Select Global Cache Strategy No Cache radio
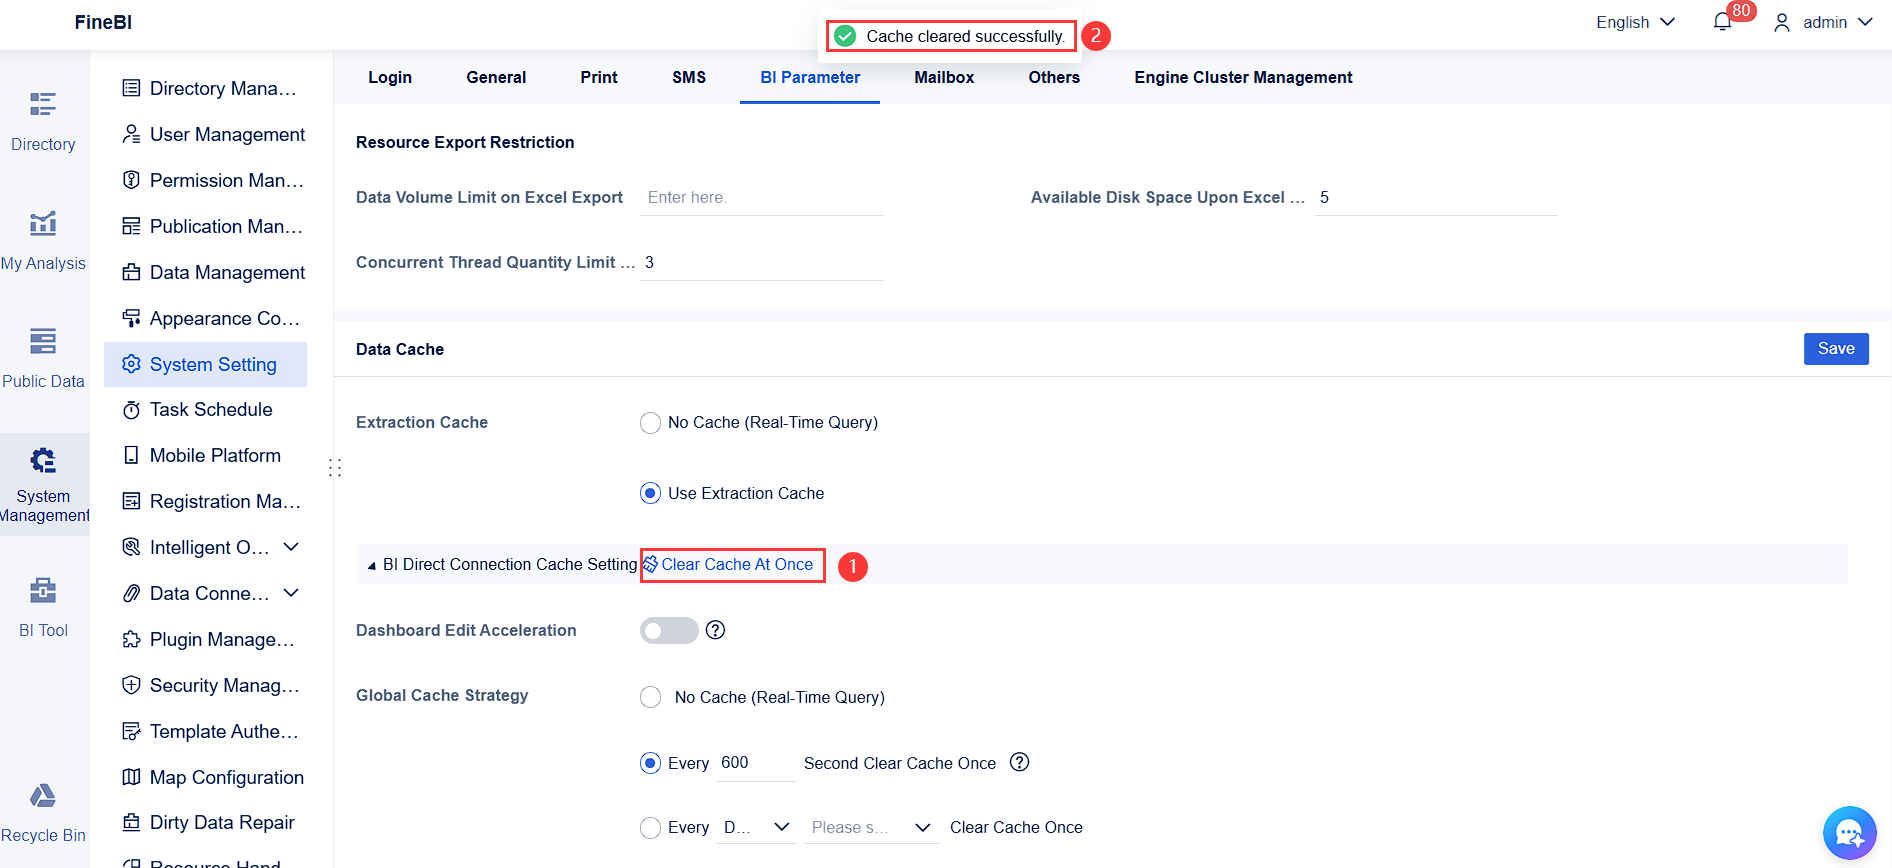1892x868 pixels. coord(650,697)
